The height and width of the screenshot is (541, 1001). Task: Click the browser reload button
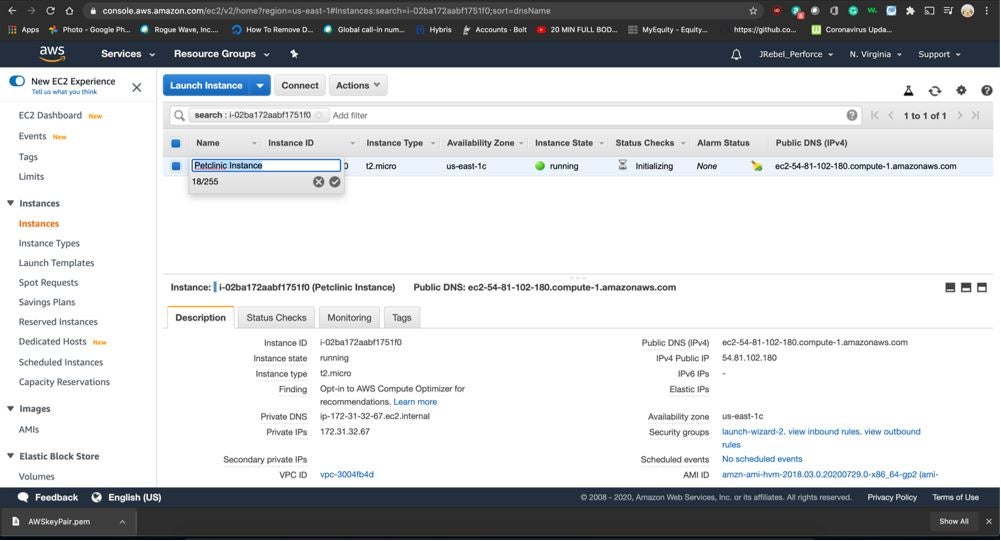click(50, 11)
